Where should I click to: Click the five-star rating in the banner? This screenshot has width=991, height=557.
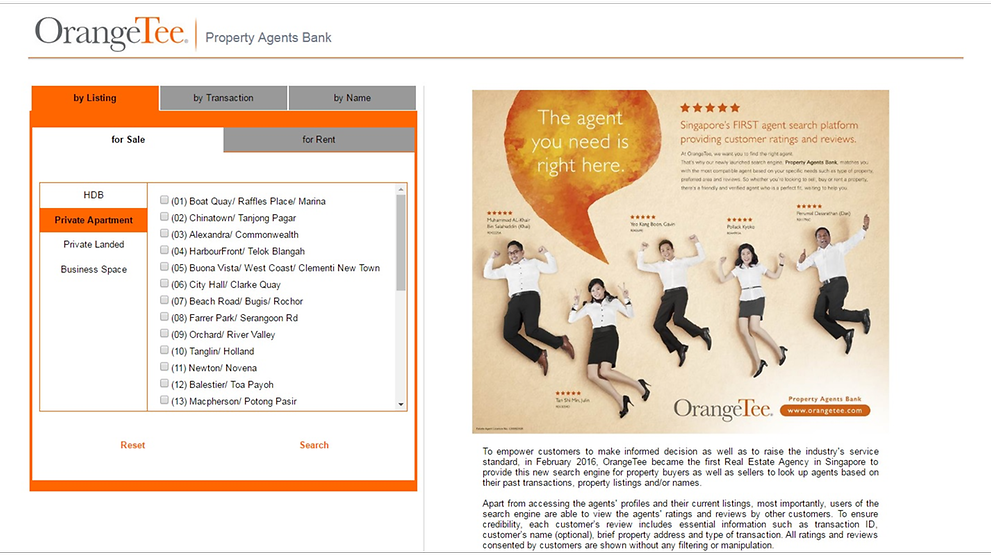point(710,108)
